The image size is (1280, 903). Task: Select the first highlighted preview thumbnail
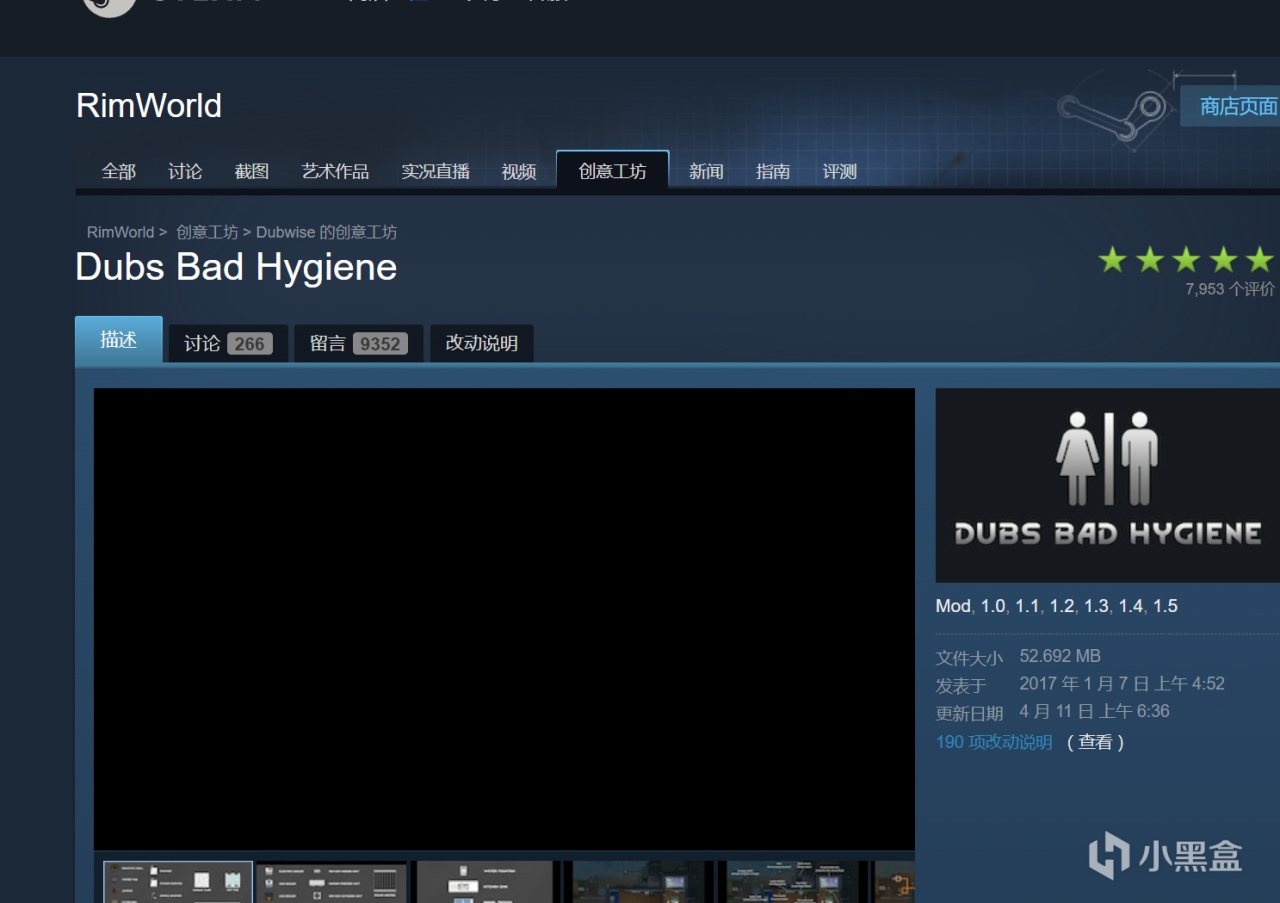coord(178,882)
